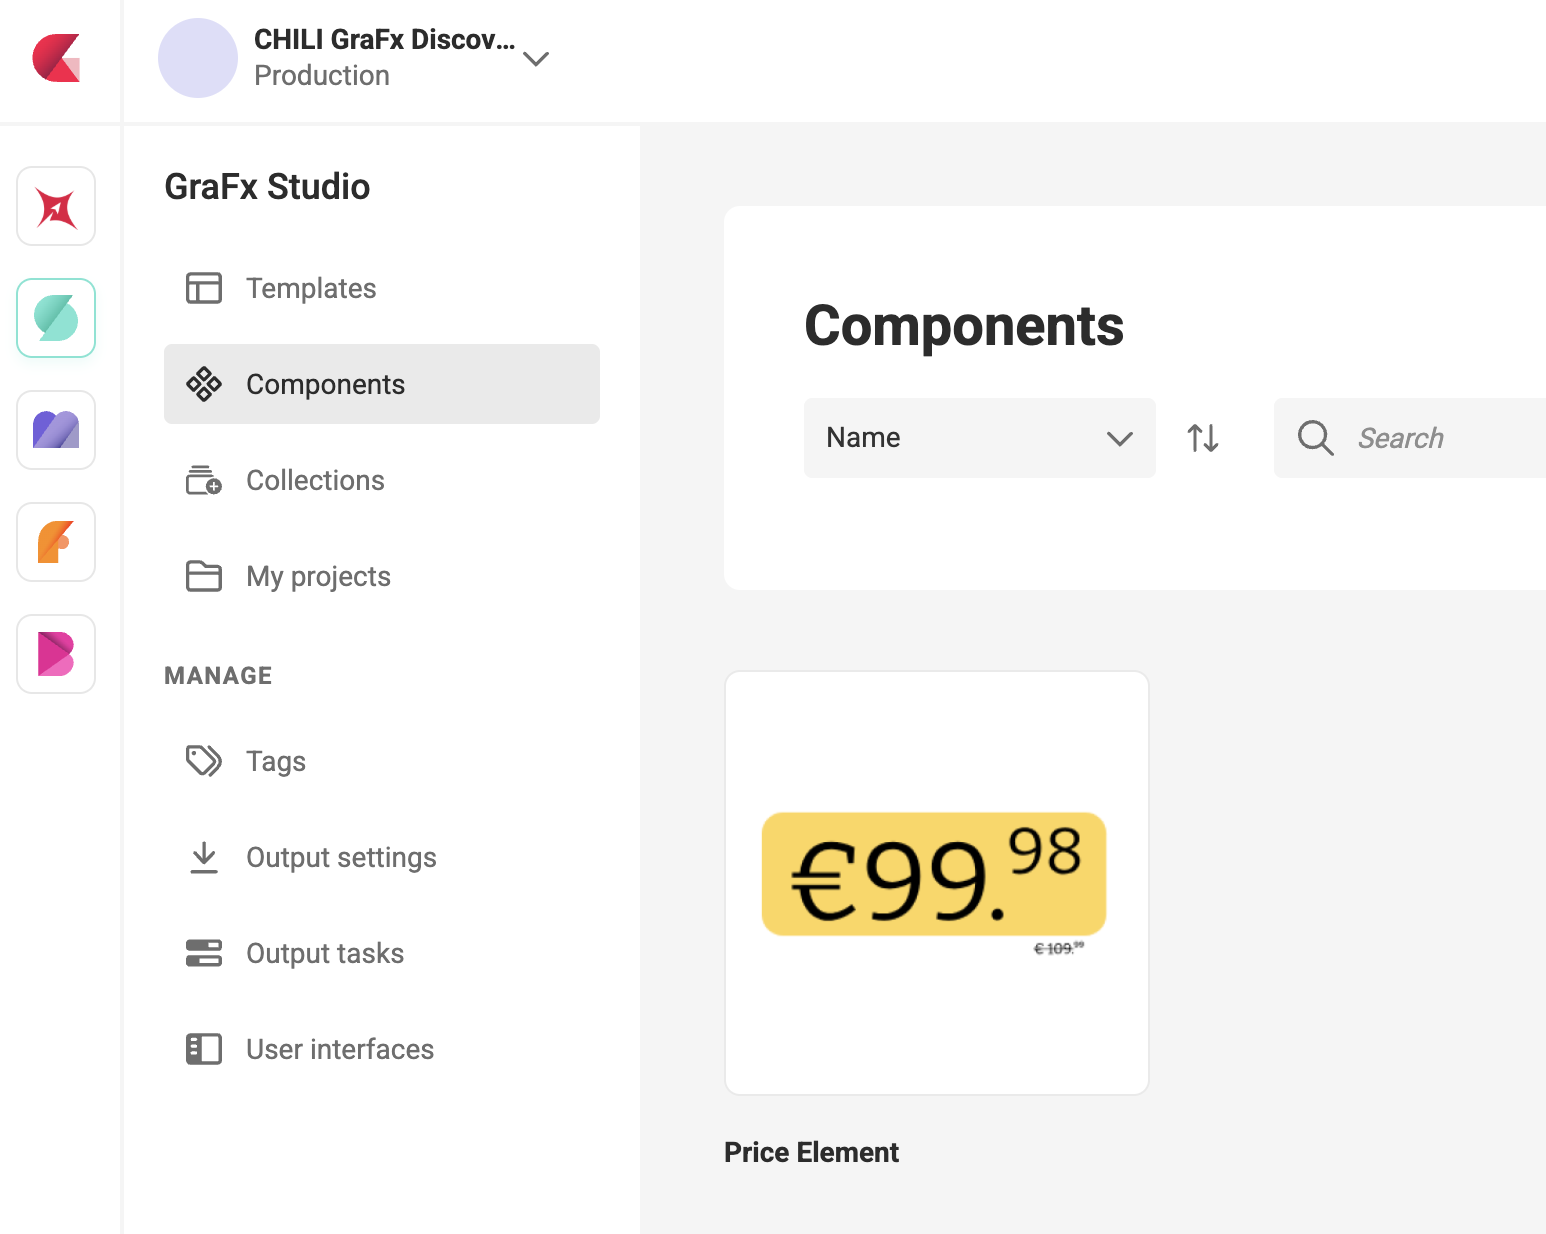Click the Components diamond icon

click(204, 383)
